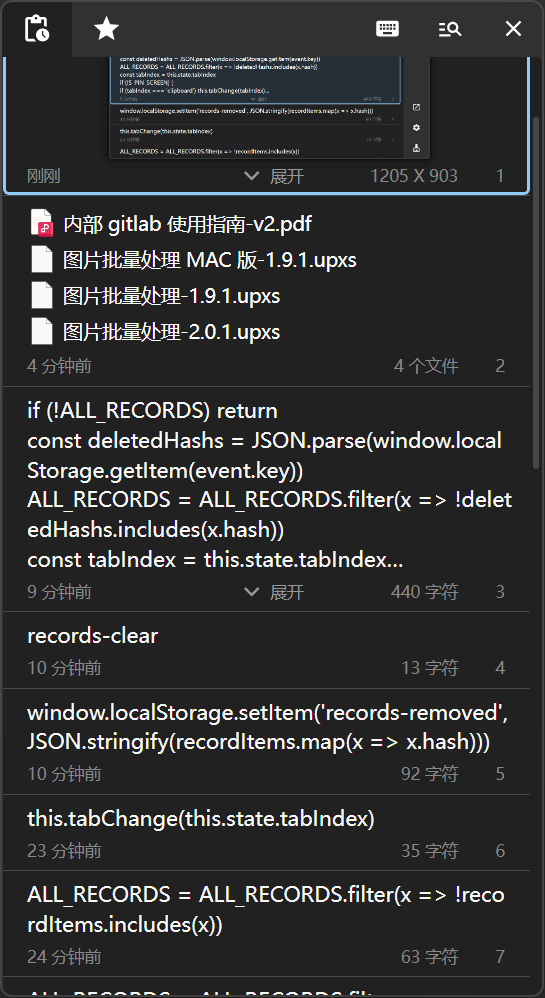The image size is (545, 998).
Task: Open the clipboard history tab
Action: coord(36,29)
